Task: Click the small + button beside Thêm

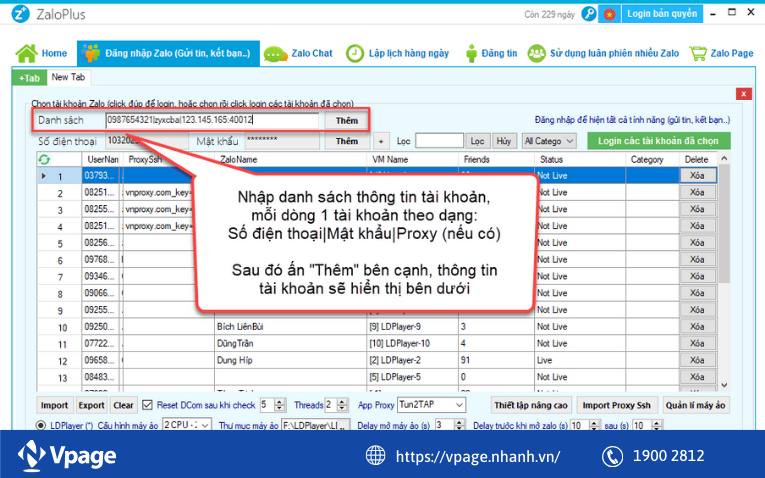Action: (381, 141)
